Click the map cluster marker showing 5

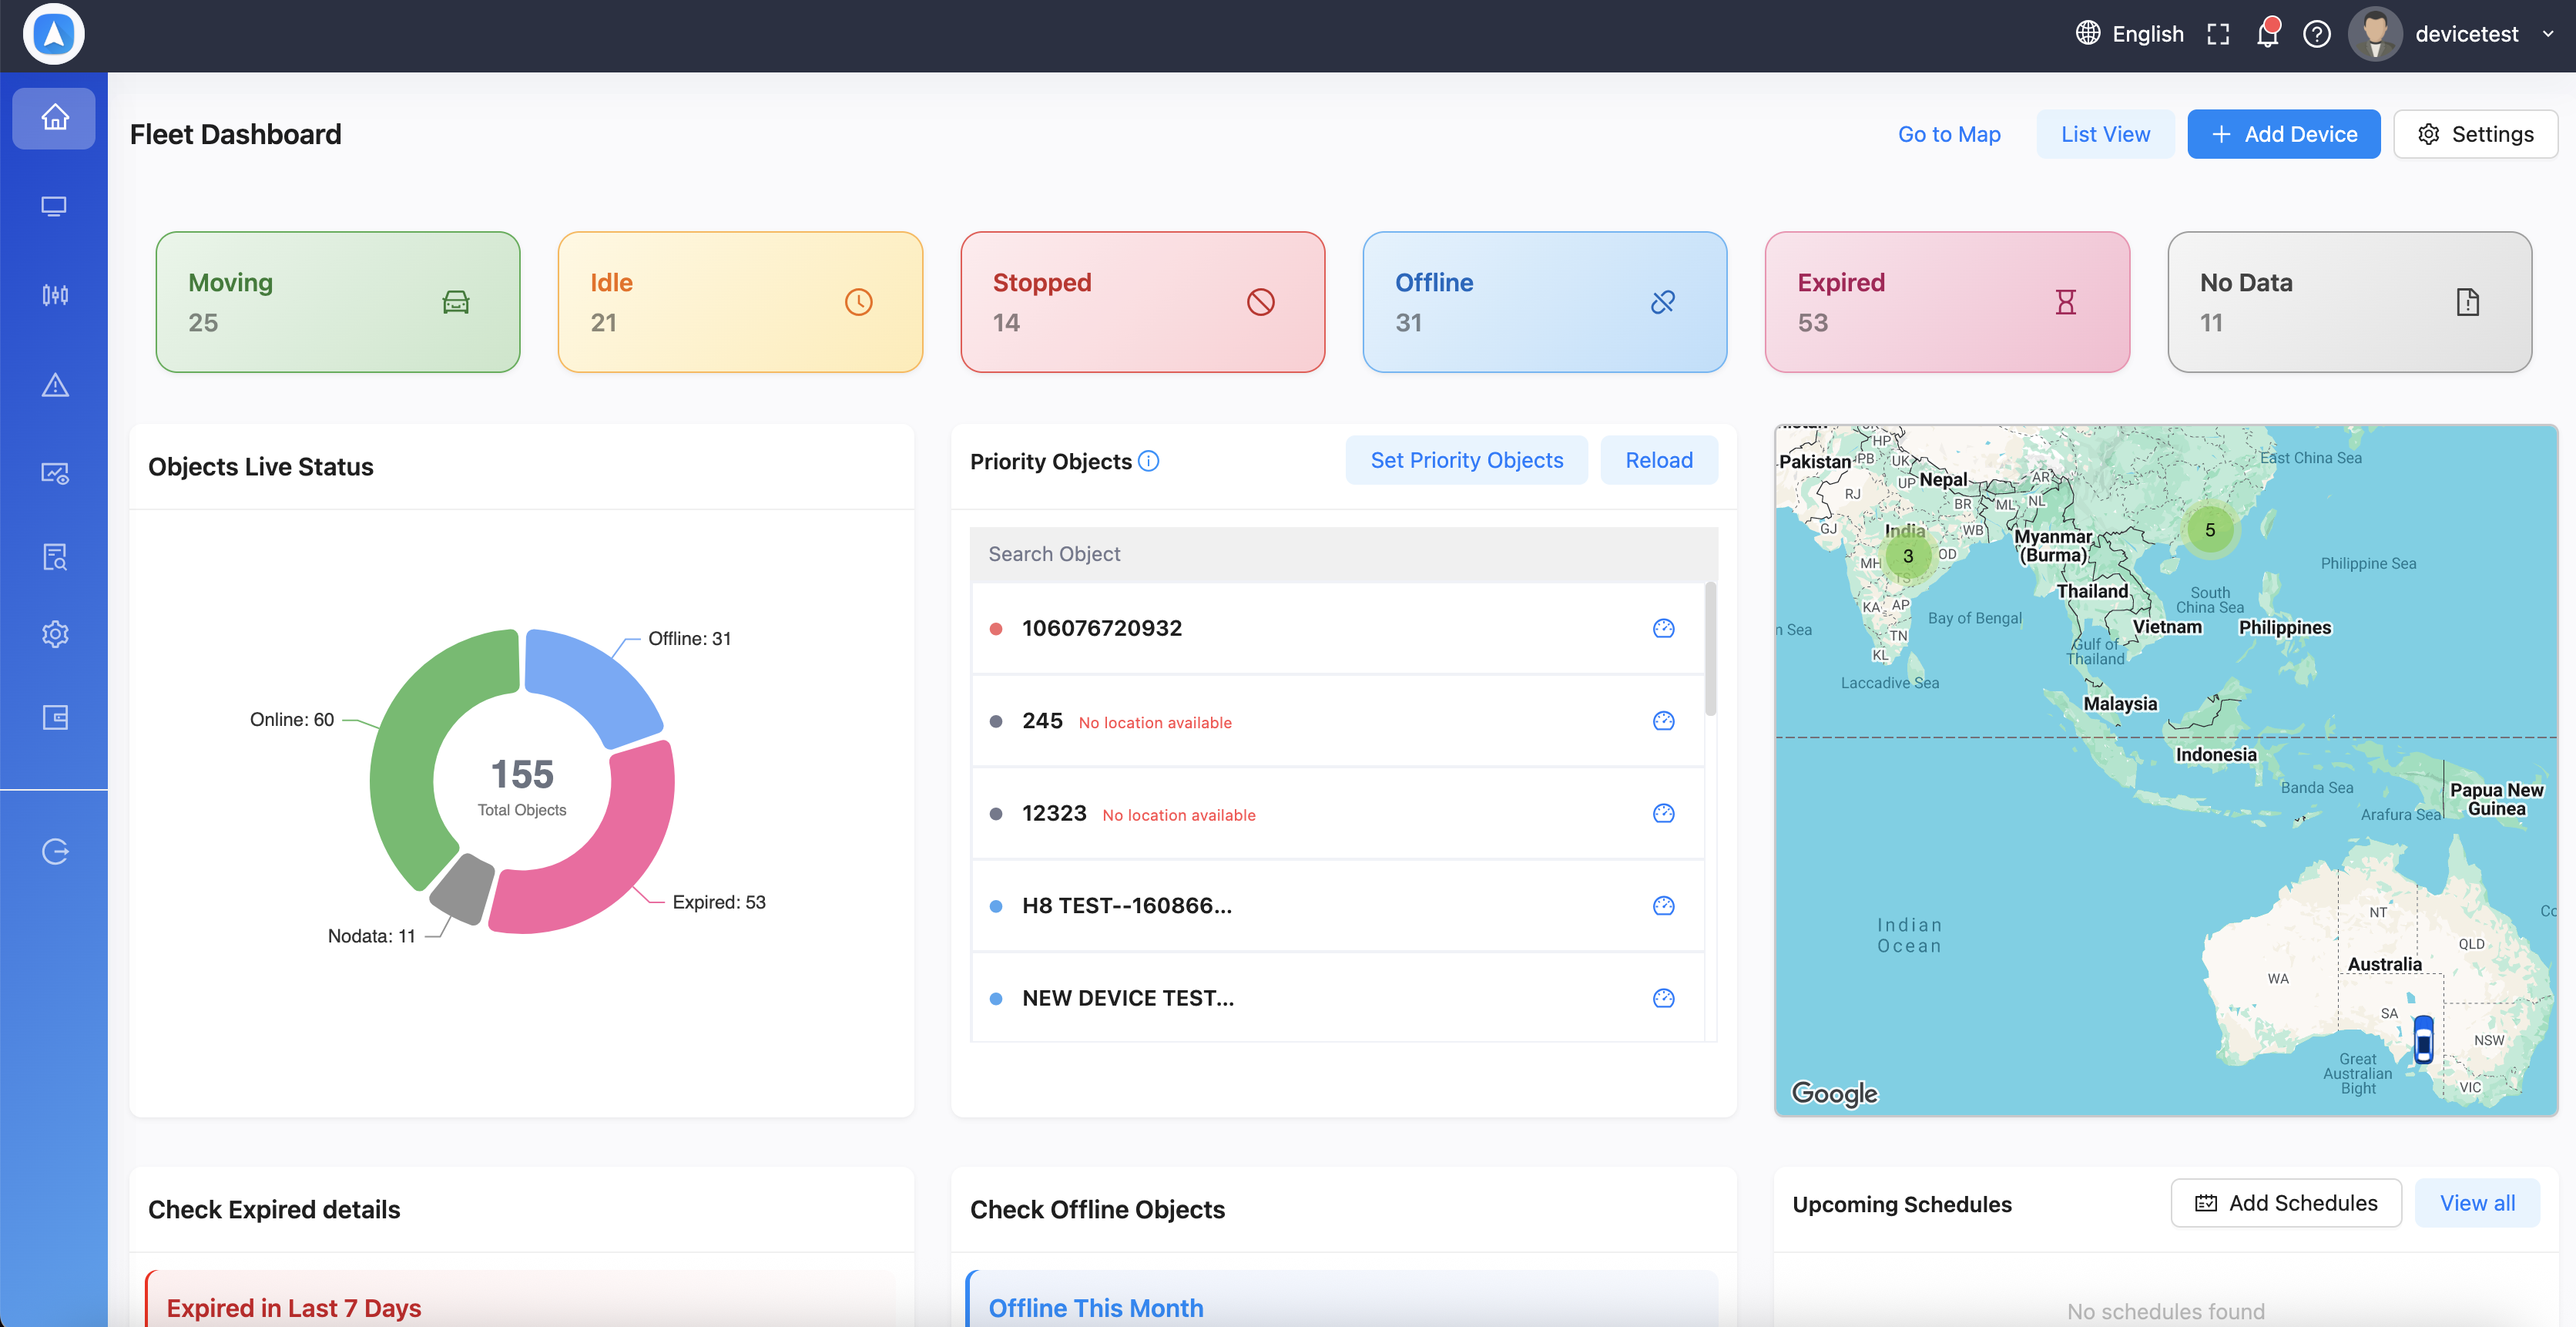[2210, 530]
